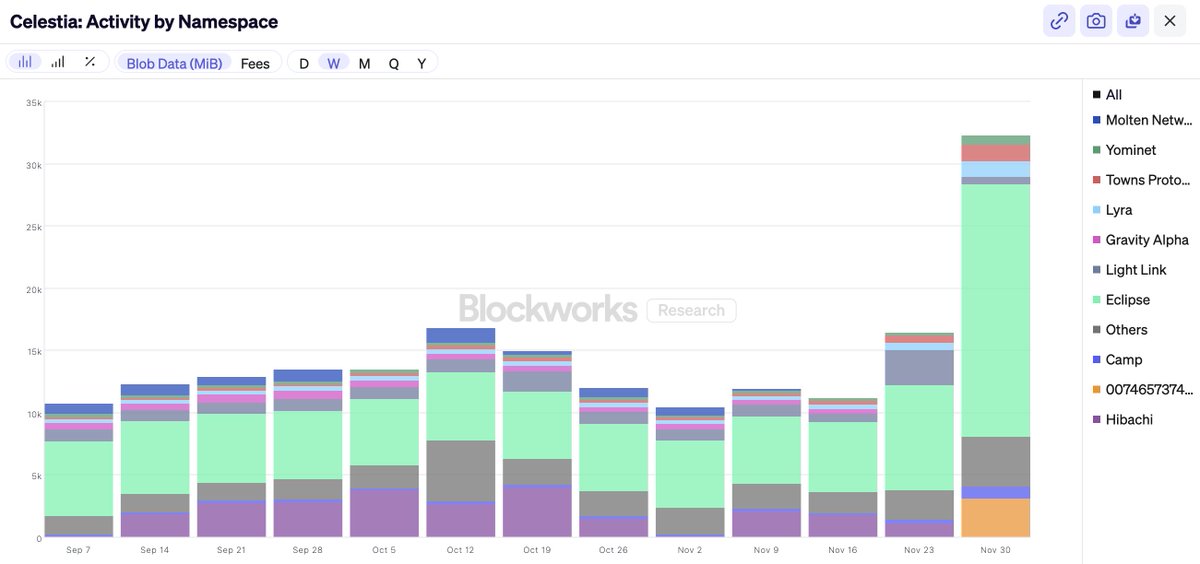Click the Oct 5 x-axis label

tap(384, 550)
